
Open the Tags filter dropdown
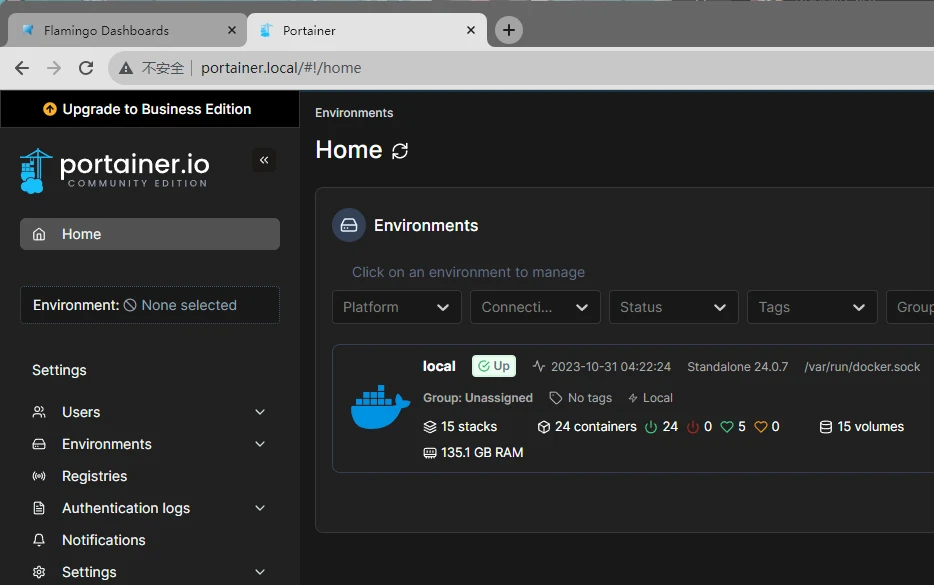[812, 307]
